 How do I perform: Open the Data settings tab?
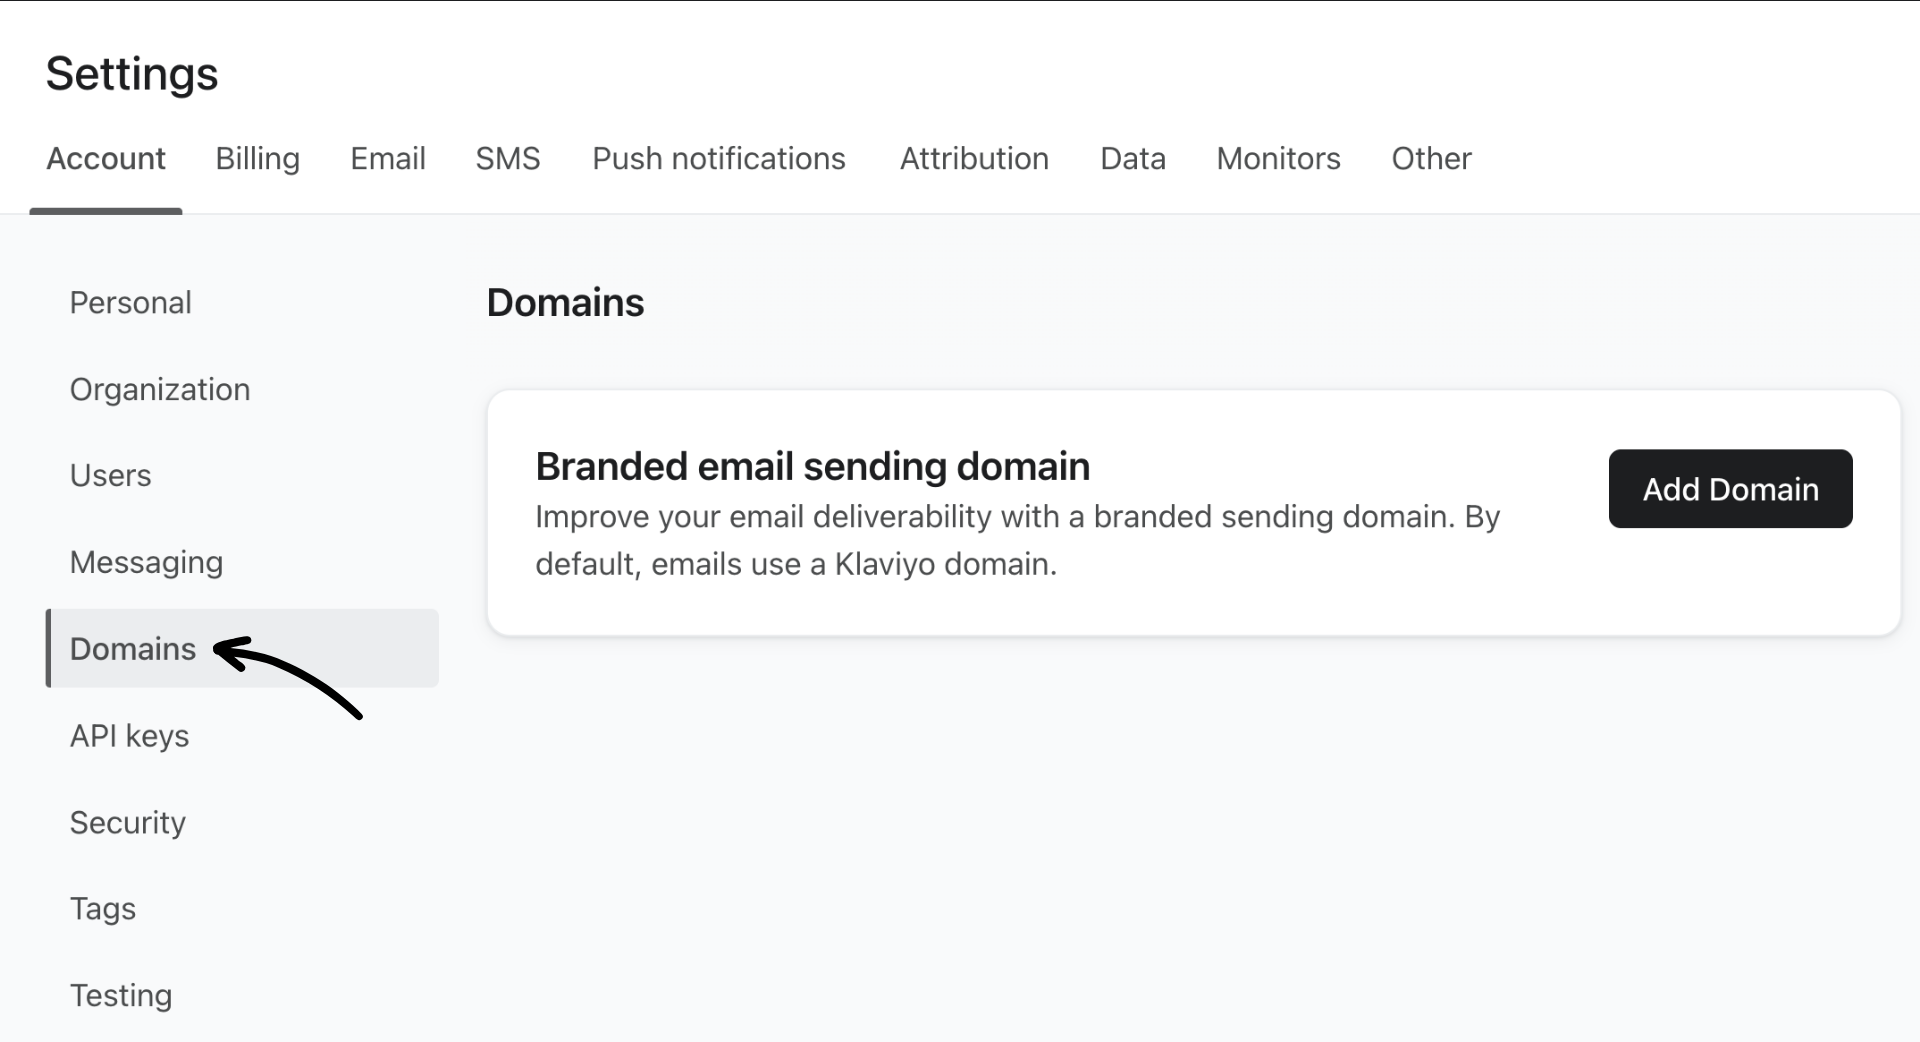(1132, 158)
